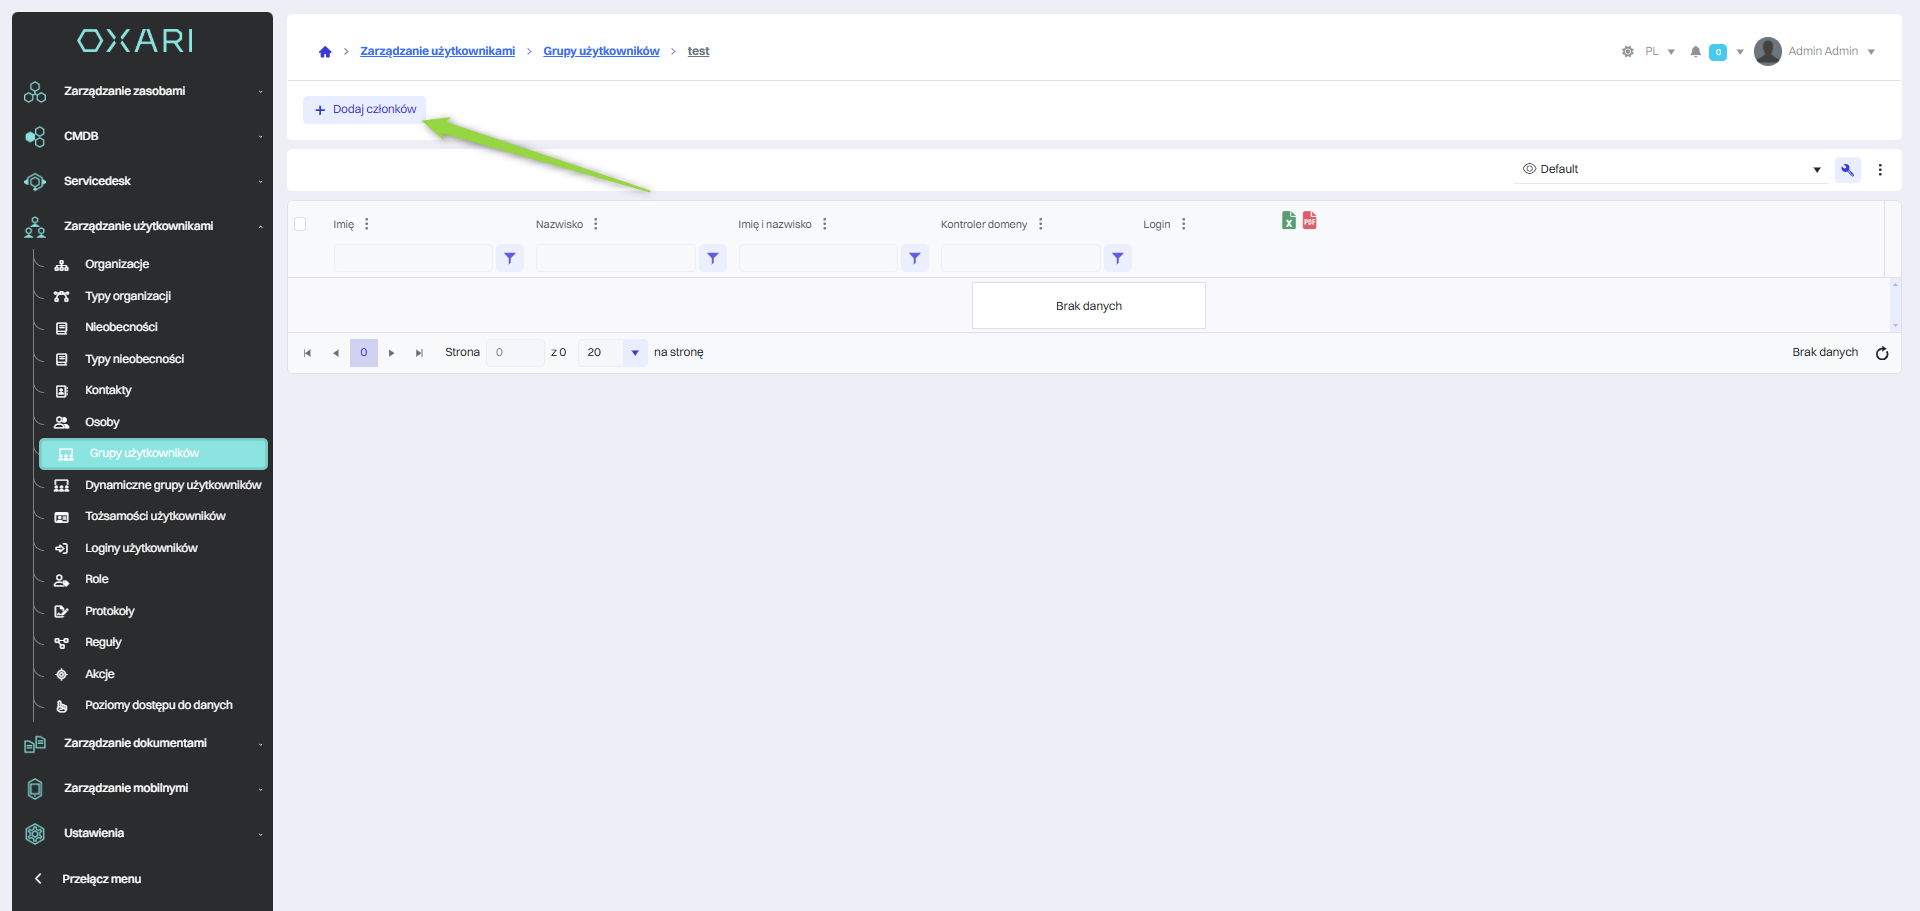Image resolution: width=1920 pixels, height=911 pixels.
Task: Open Osoby in the sidebar
Action: pos(102,422)
